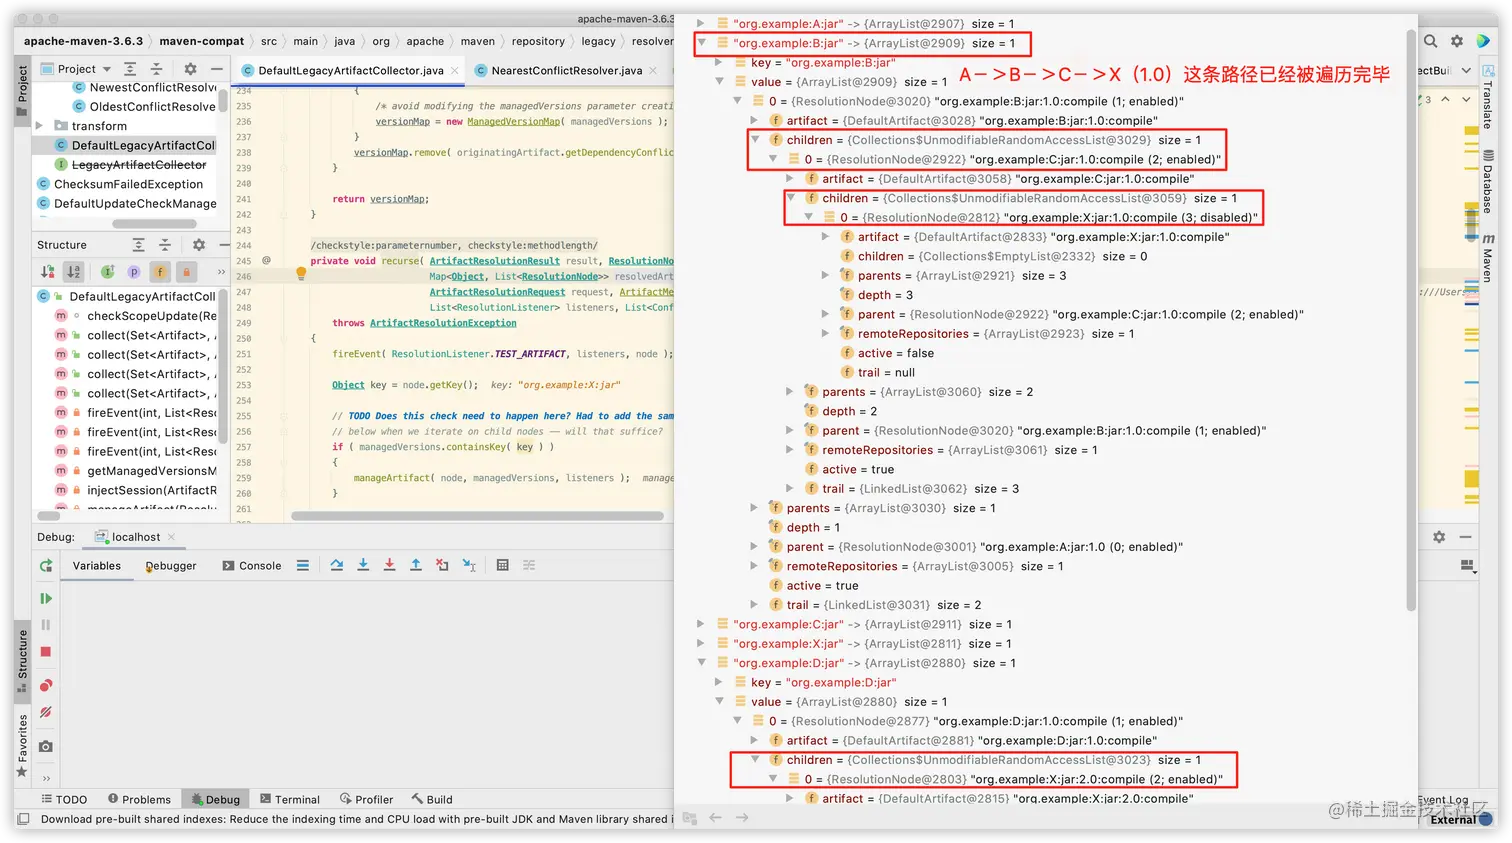Expand the org.example:C:jar entry
Image resolution: width=1512 pixels, height=843 pixels.
point(701,624)
